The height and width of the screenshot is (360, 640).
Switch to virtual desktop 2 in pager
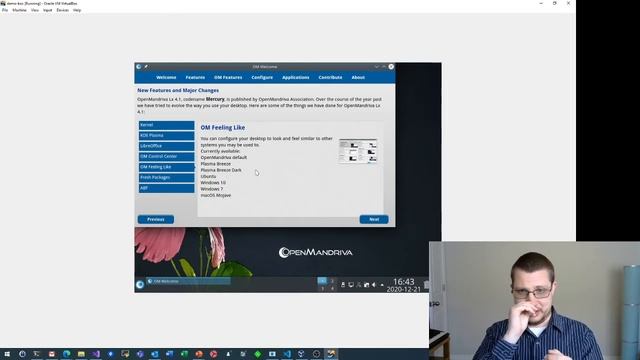coord(332,281)
